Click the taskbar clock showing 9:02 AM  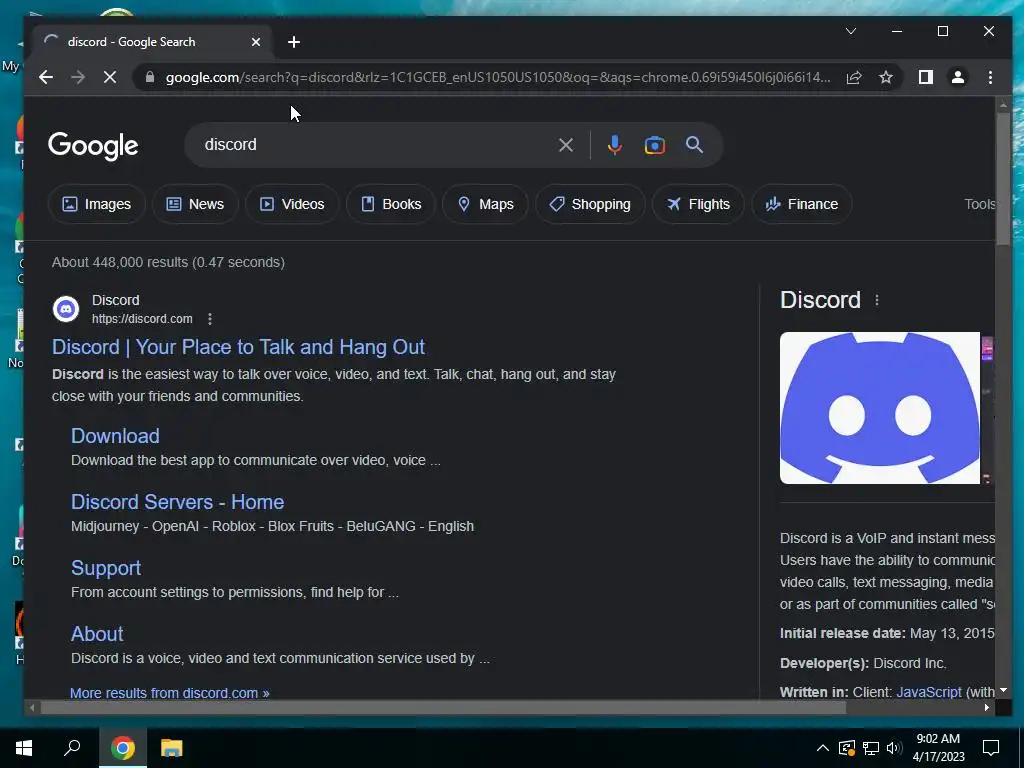pos(938,748)
